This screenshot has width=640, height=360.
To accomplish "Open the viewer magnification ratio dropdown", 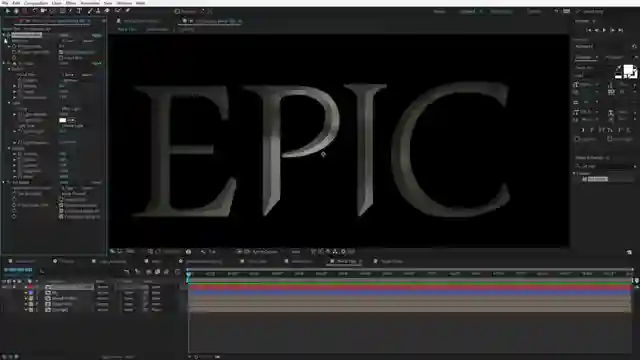I will 130,251.
